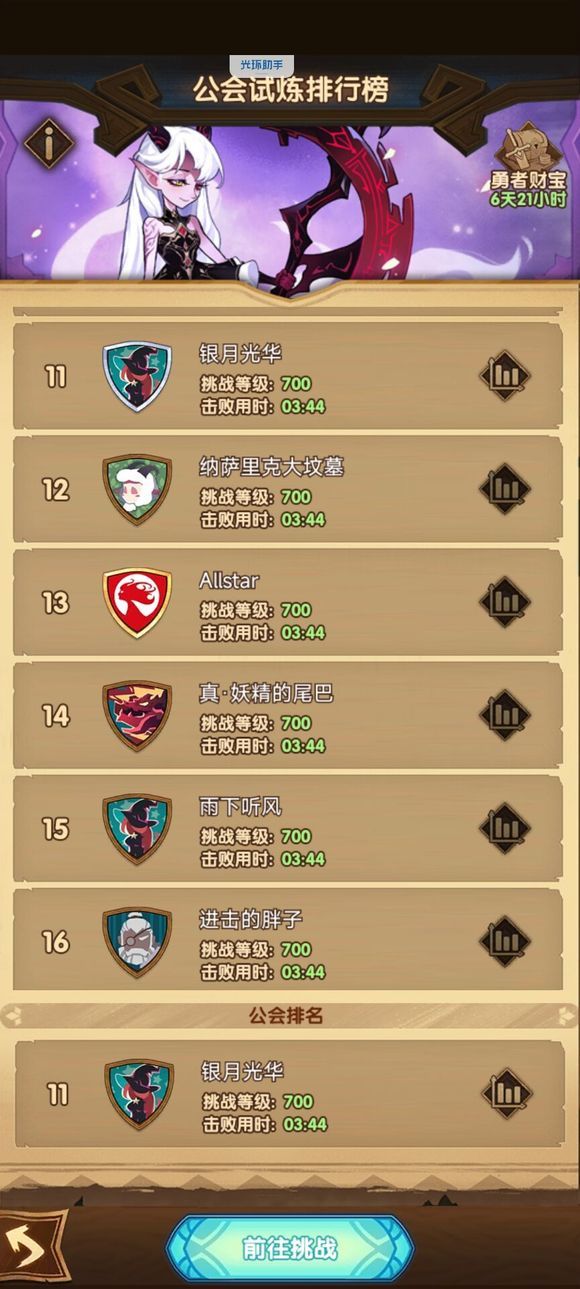
Task: View stats chart icon for 纳萨里克大坟墓
Action: point(505,489)
